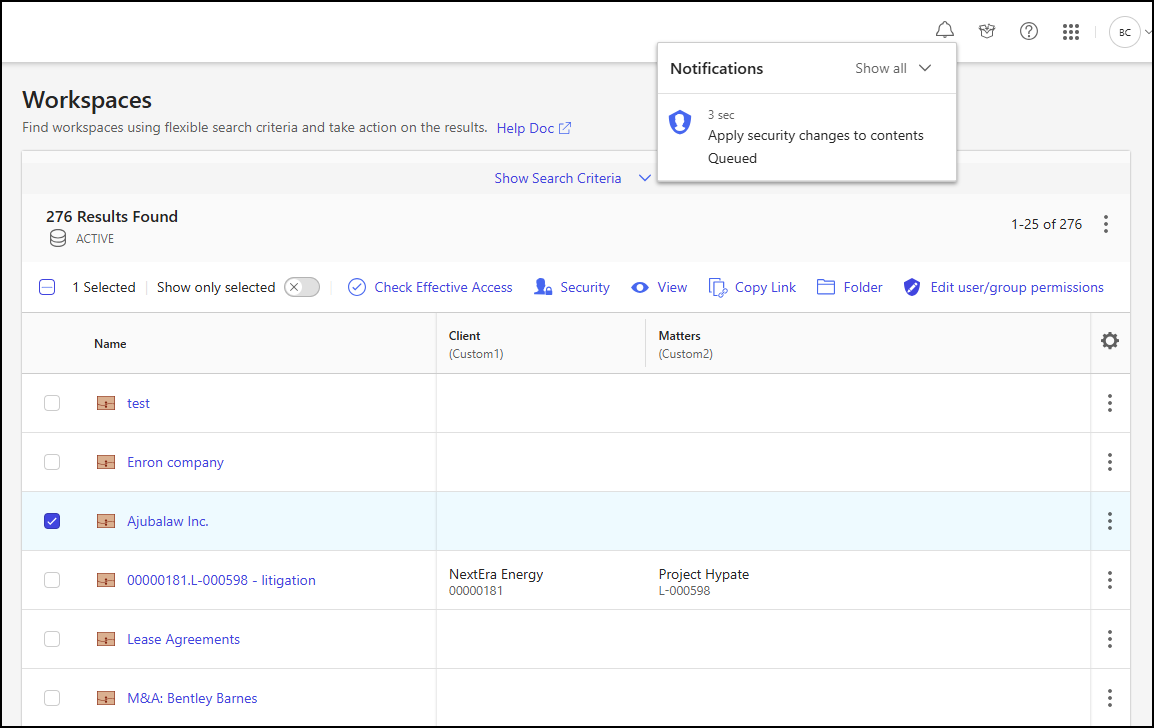This screenshot has height=728, width=1154.
Task: Open the help question mark icon
Action: coord(1029,31)
